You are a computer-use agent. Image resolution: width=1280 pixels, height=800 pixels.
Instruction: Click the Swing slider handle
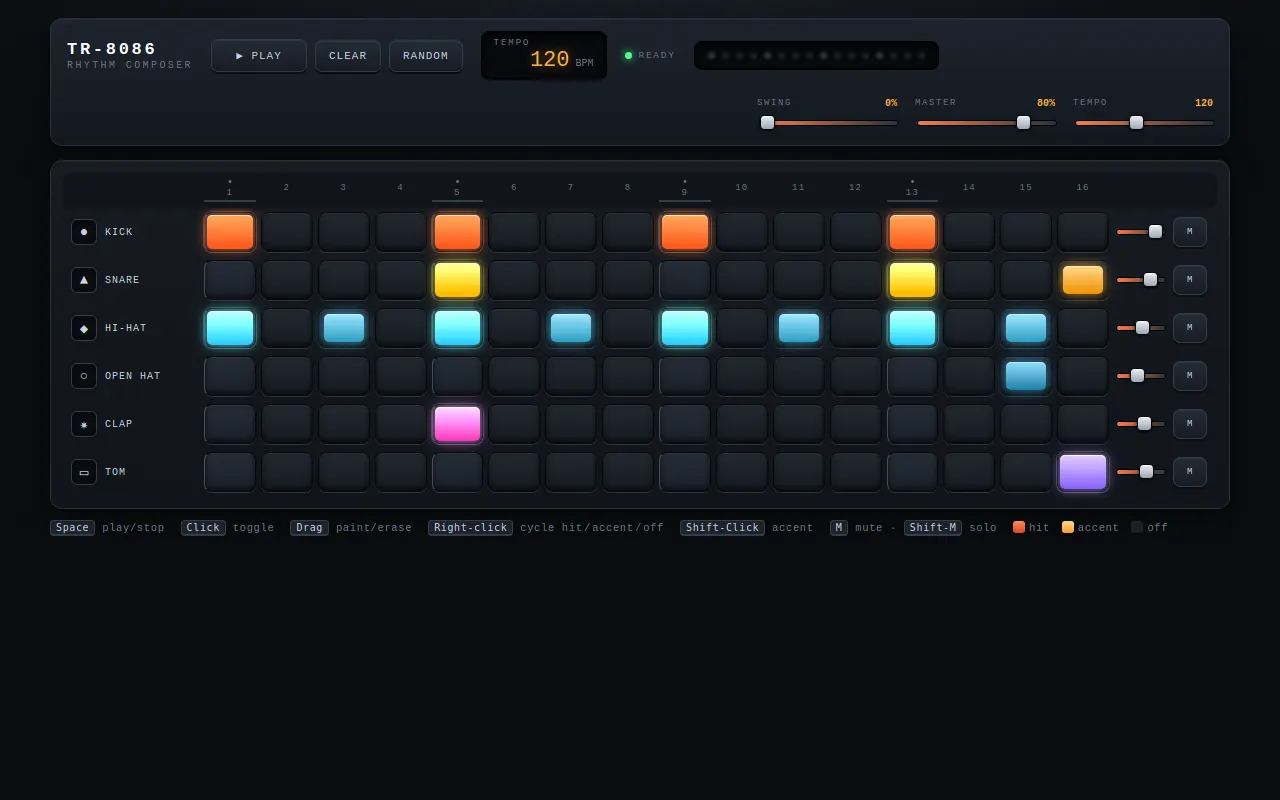pos(767,122)
